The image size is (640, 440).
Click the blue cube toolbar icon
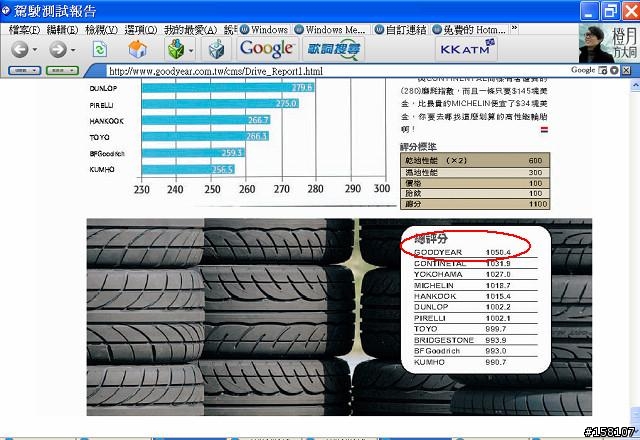216,49
